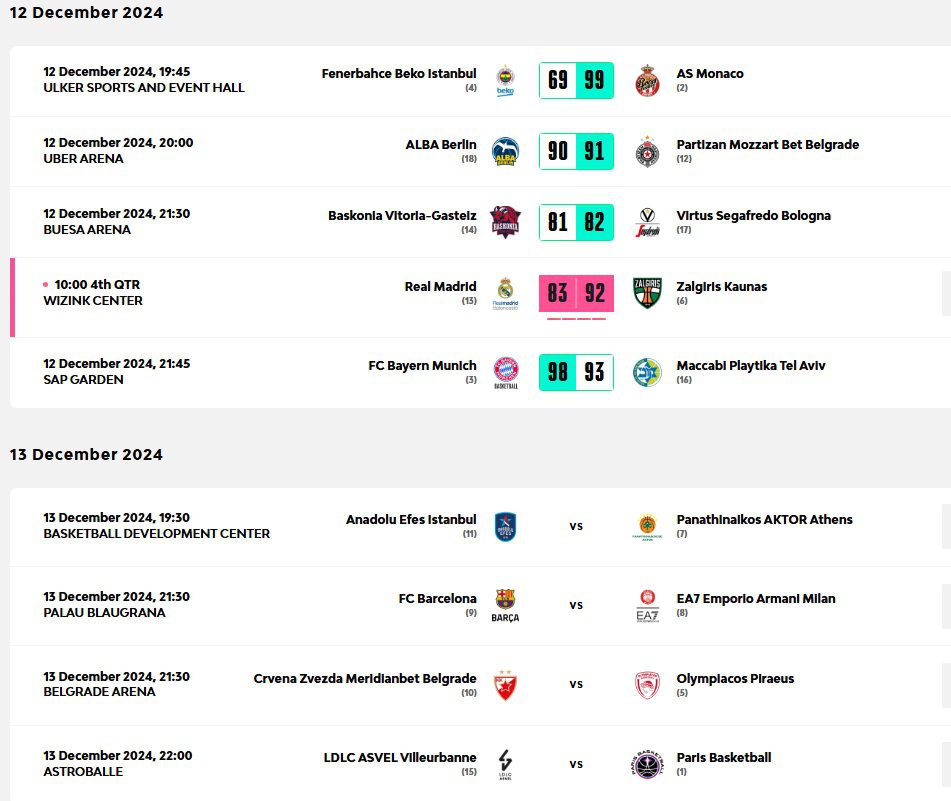Image resolution: width=951 pixels, height=801 pixels.
Task: Open the ALBA Berlin logo
Action: tap(505, 151)
